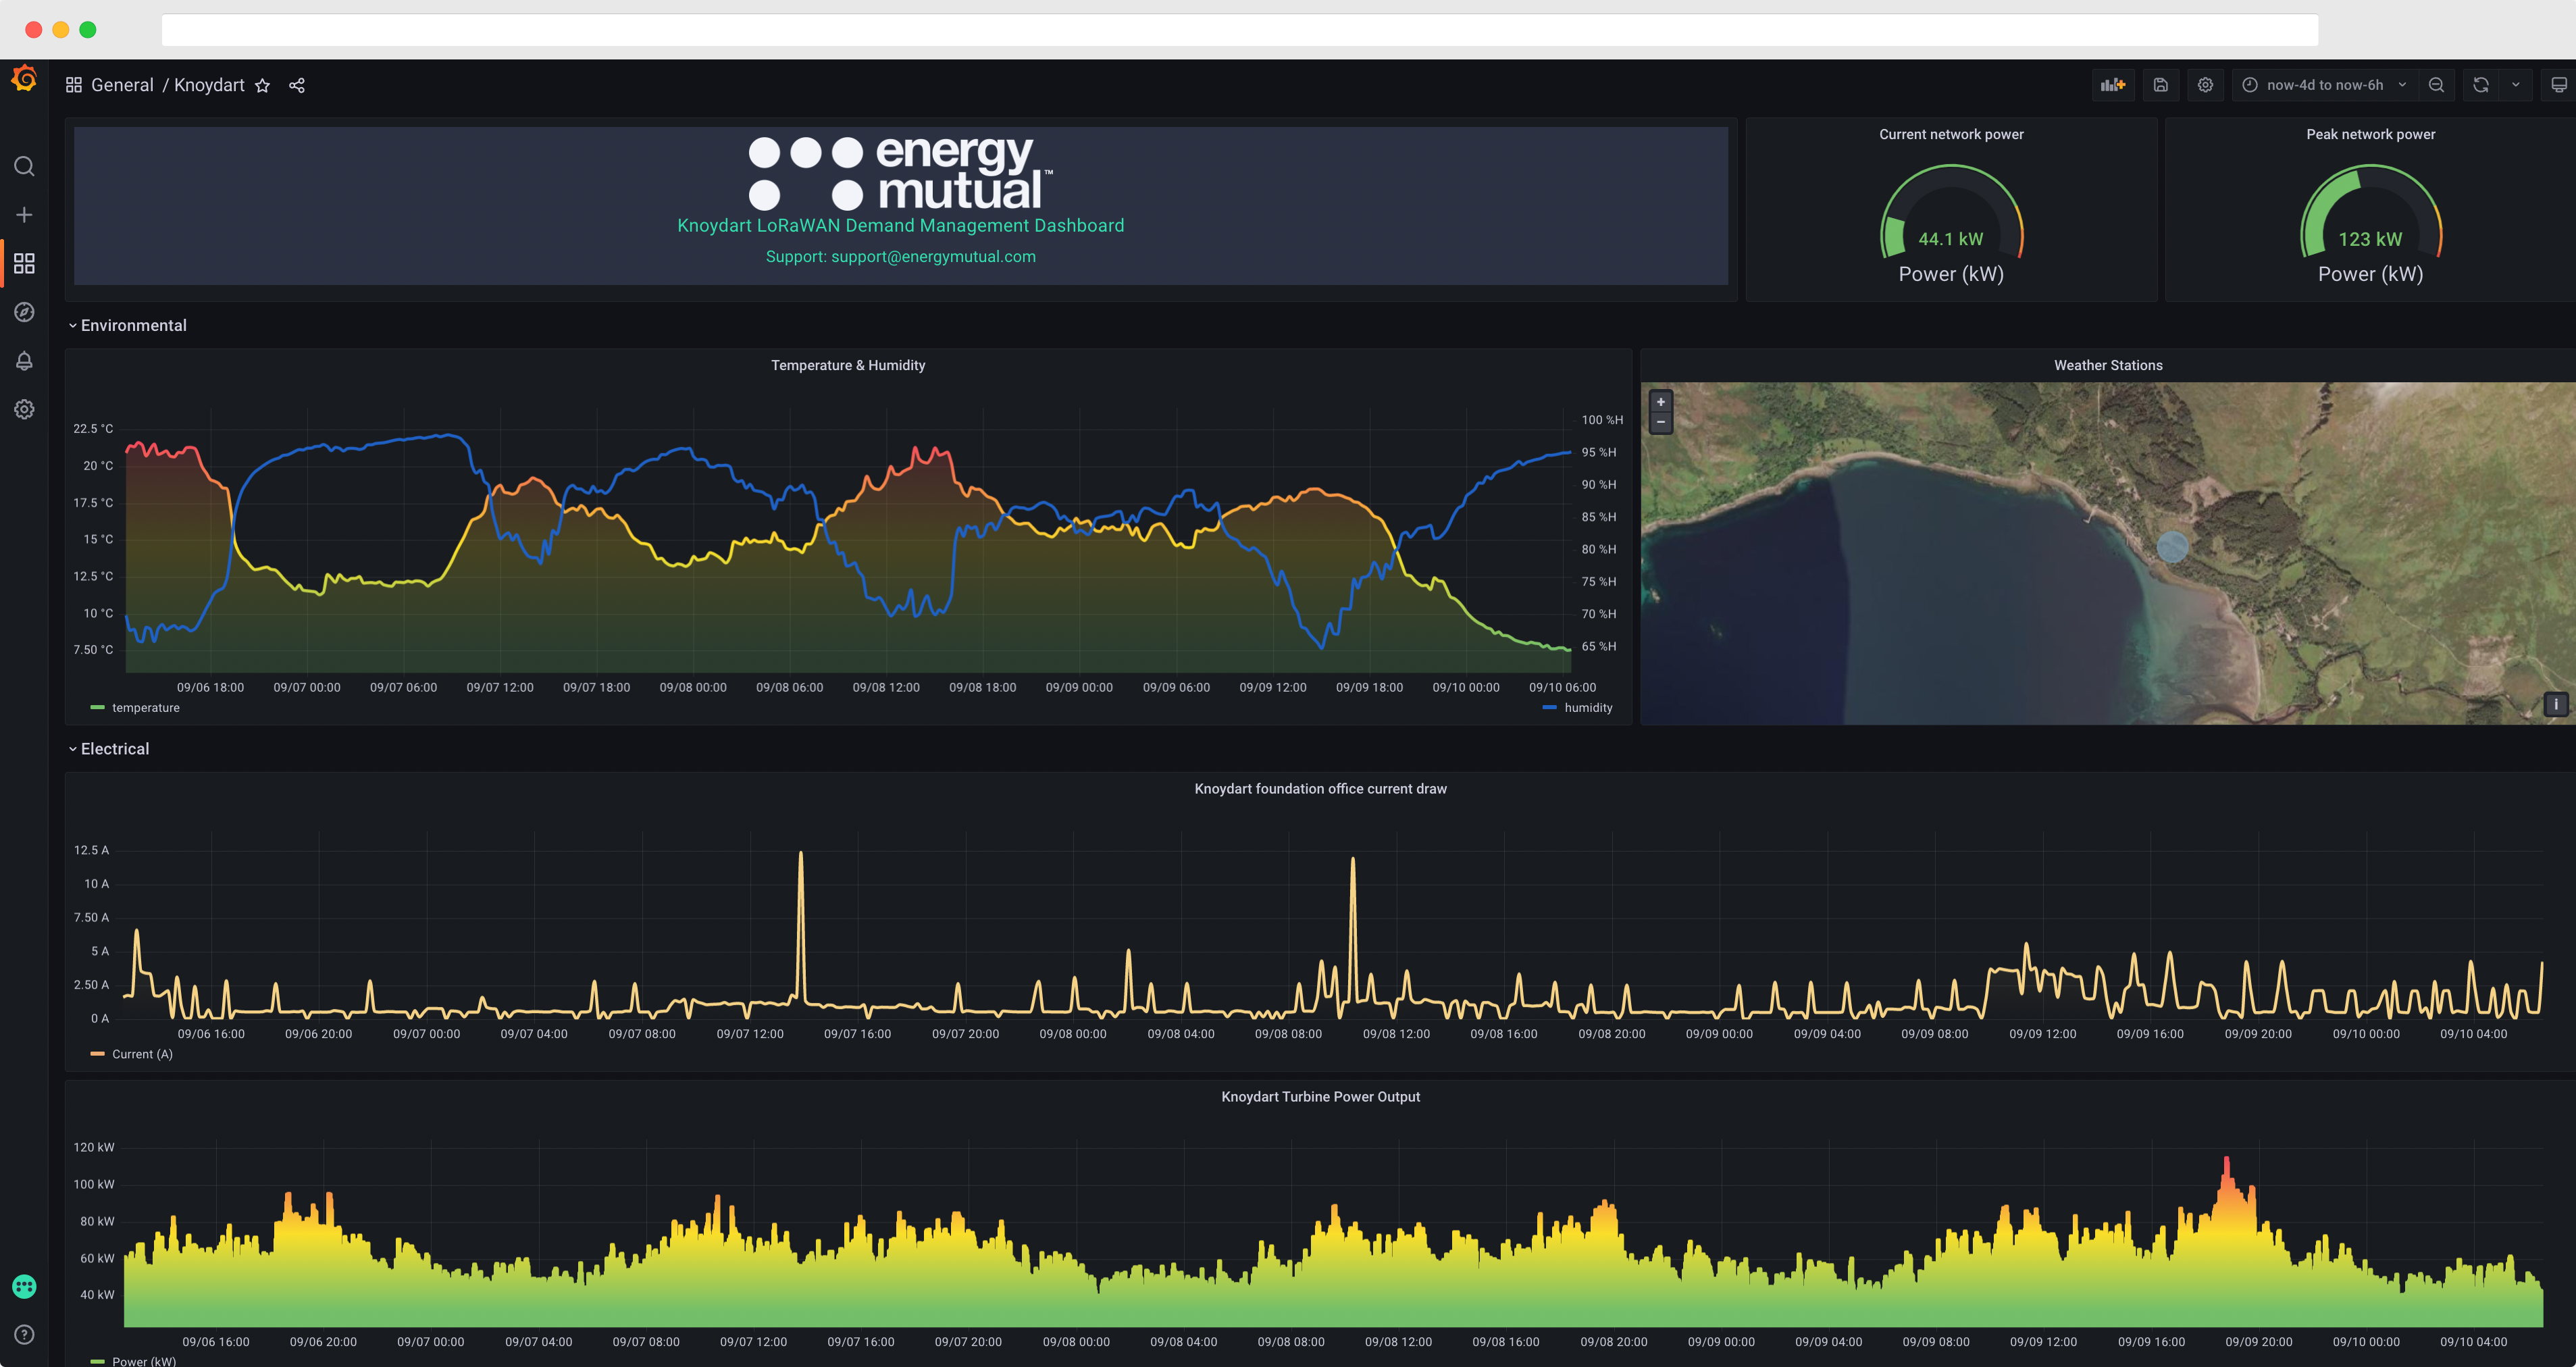Screen dimensions: 2576x1367
Task: Open Knoydart Turbine Power Output panel menu
Action: pyautogui.click(x=1320, y=1097)
